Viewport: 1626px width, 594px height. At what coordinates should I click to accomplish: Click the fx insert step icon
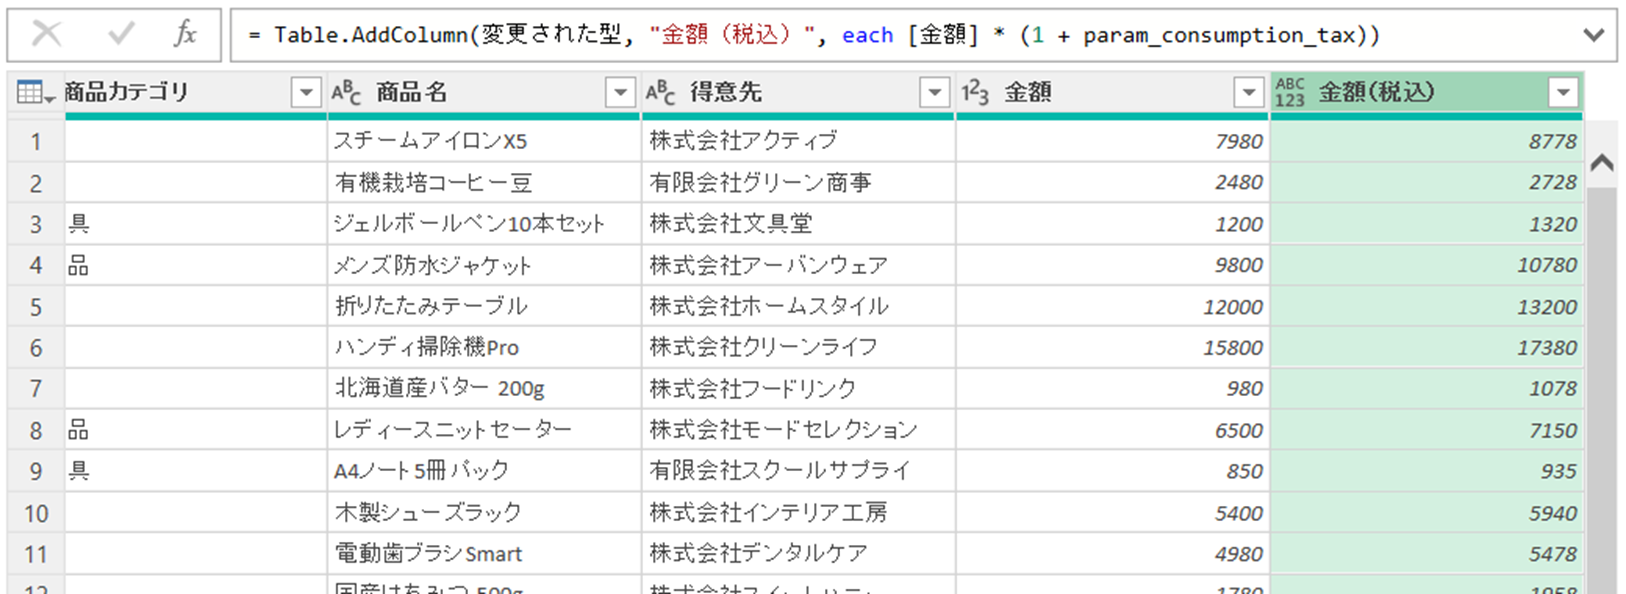point(185,35)
